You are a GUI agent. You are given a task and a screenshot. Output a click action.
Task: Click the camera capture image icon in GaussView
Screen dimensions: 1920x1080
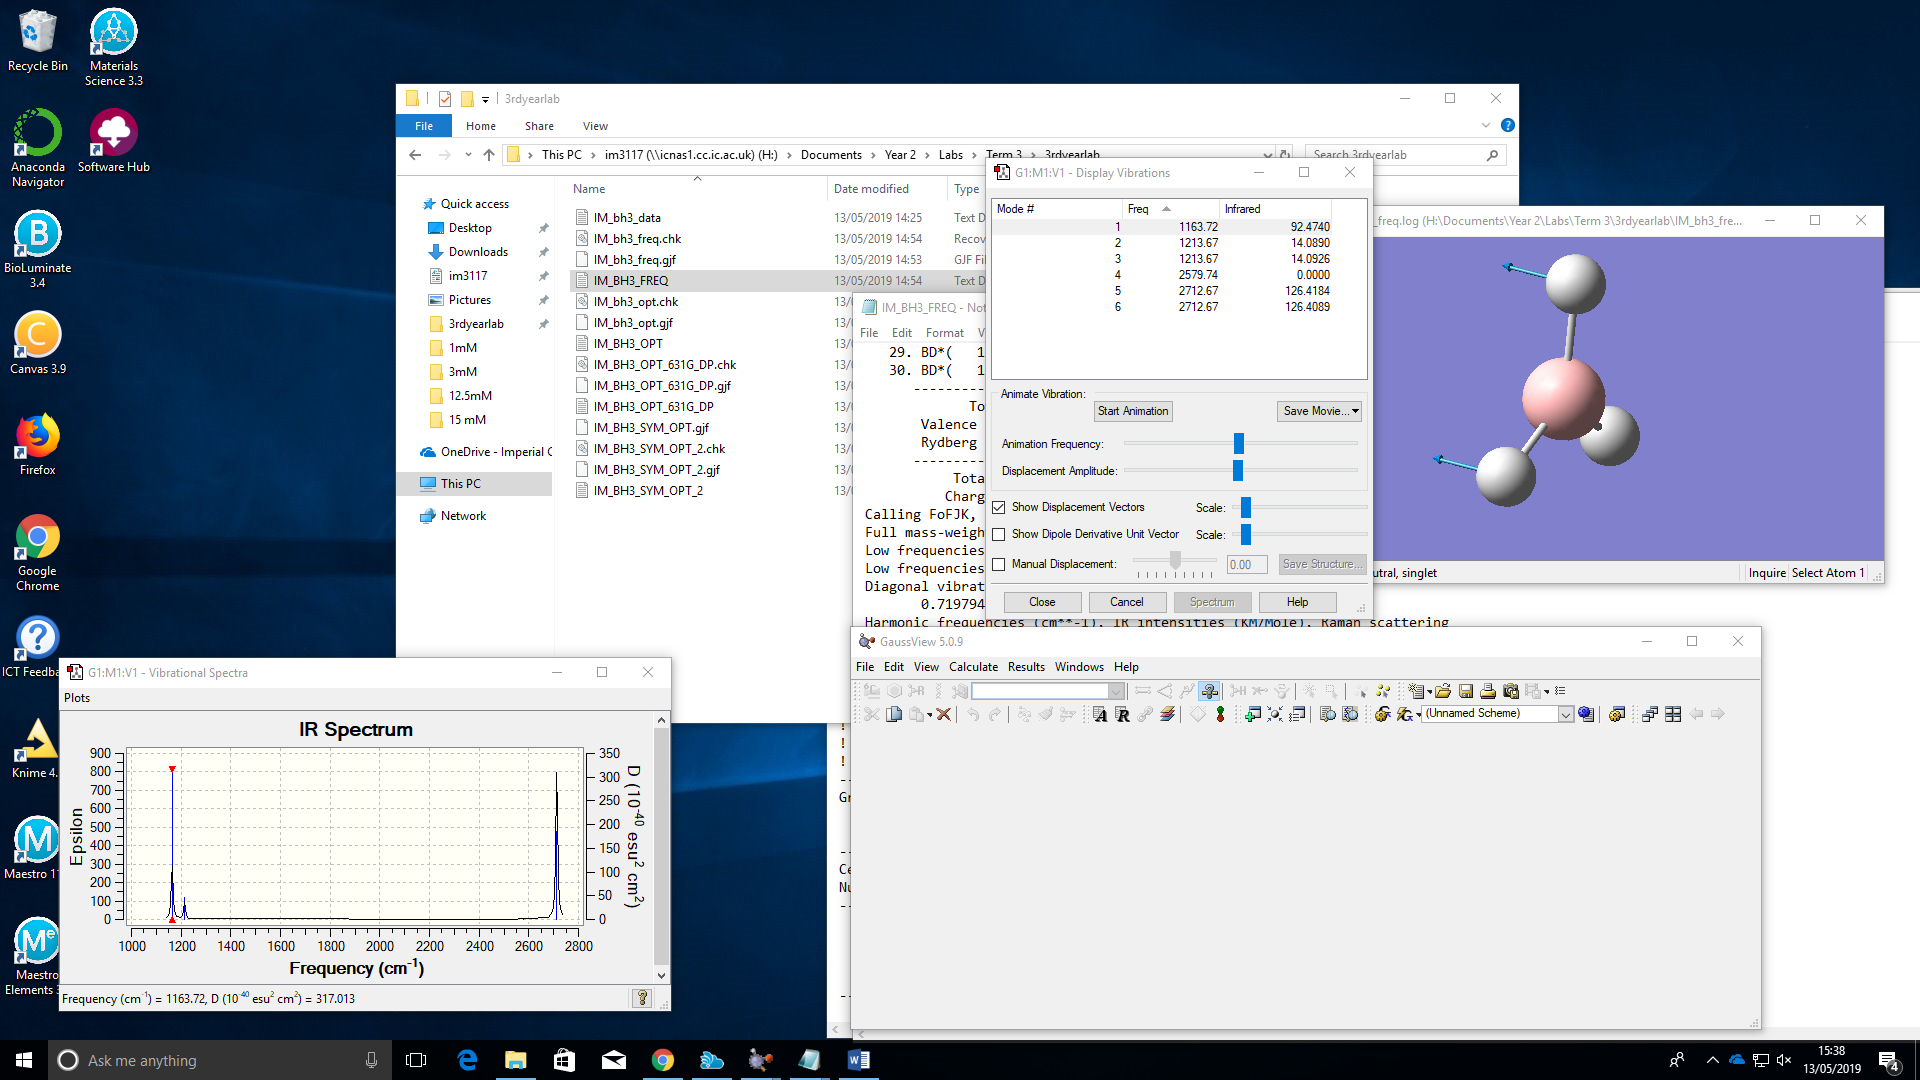point(1511,691)
